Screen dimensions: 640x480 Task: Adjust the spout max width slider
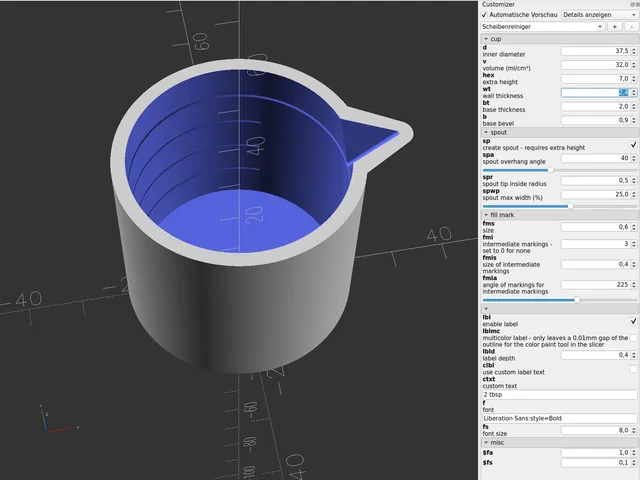point(570,206)
